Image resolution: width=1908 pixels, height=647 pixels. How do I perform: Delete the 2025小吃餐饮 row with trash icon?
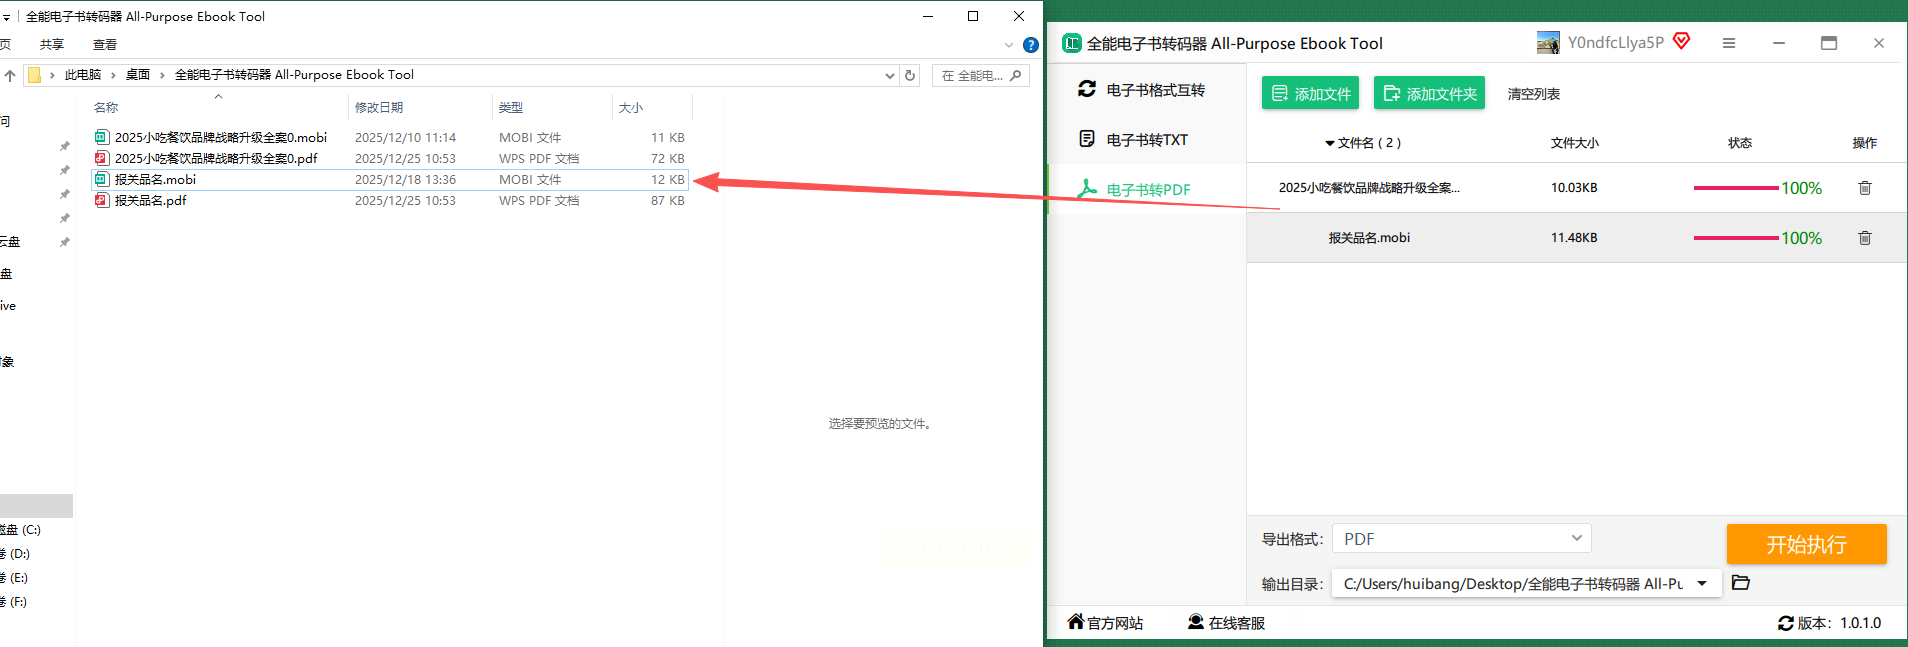point(1864,188)
